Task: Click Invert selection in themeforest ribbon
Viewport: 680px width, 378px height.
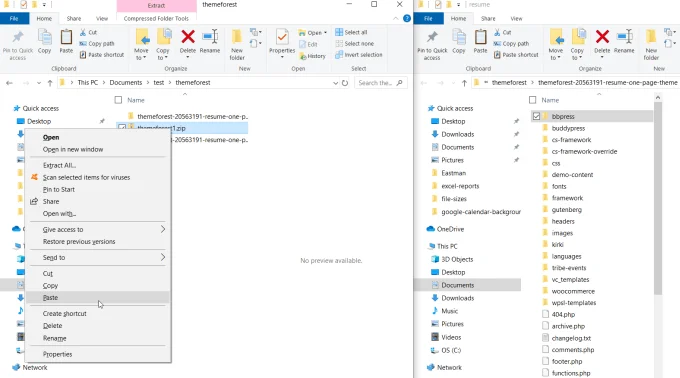Action: pyautogui.click(x=359, y=55)
